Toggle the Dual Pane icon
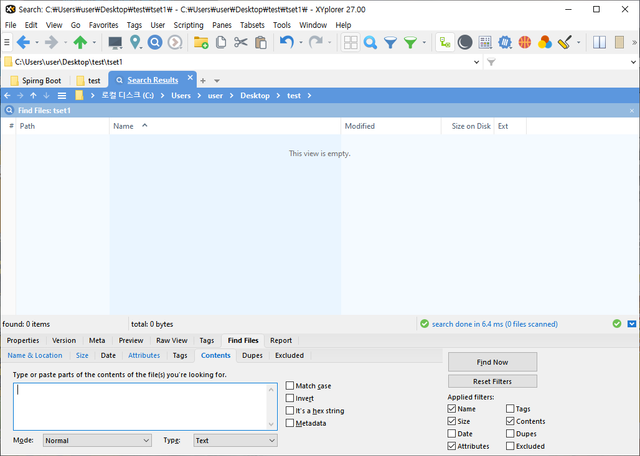 (x=599, y=42)
